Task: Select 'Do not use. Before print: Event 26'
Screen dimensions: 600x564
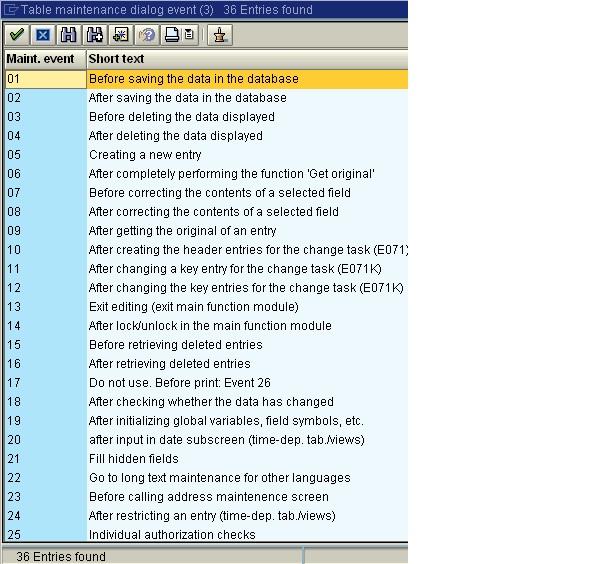Action: pyautogui.click(x=248, y=383)
